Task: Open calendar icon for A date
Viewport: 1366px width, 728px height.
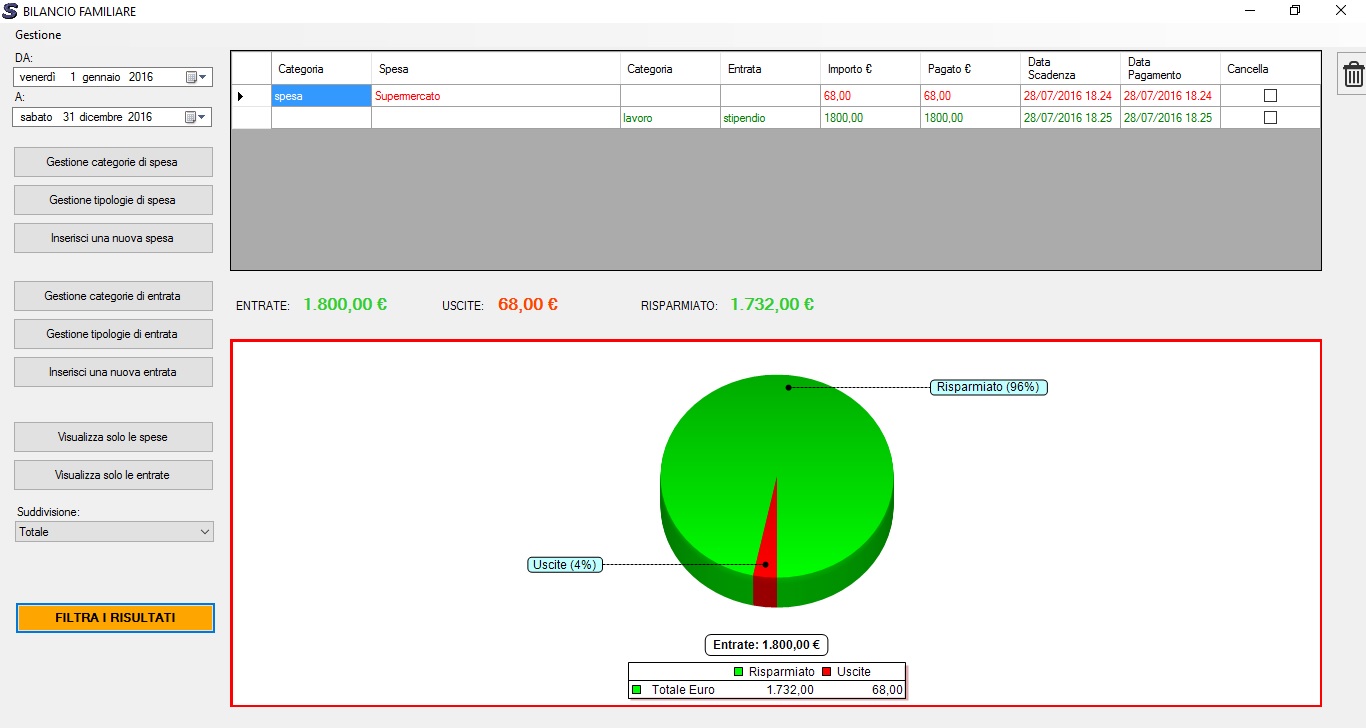Action: pos(191,117)
